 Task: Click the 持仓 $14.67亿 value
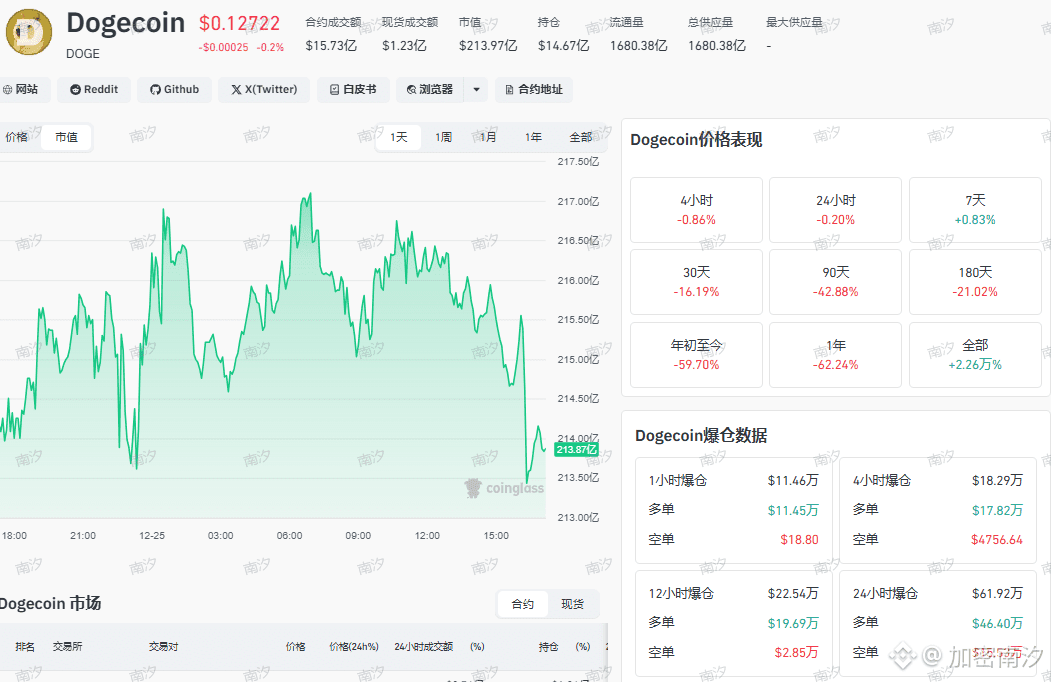[563, 46]
